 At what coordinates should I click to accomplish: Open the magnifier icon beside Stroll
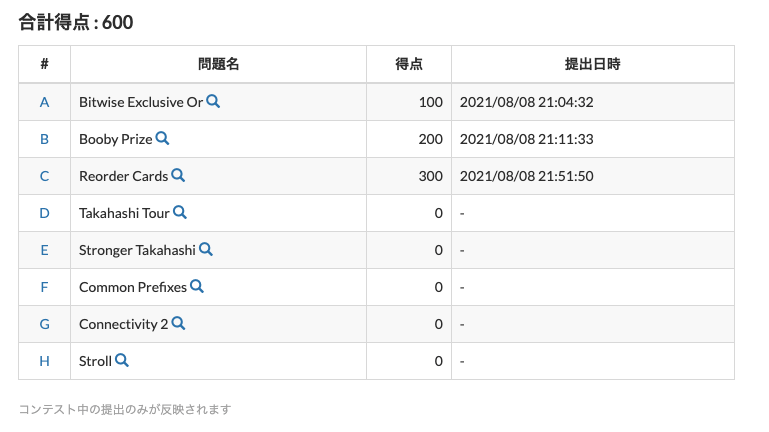[122, 360]
